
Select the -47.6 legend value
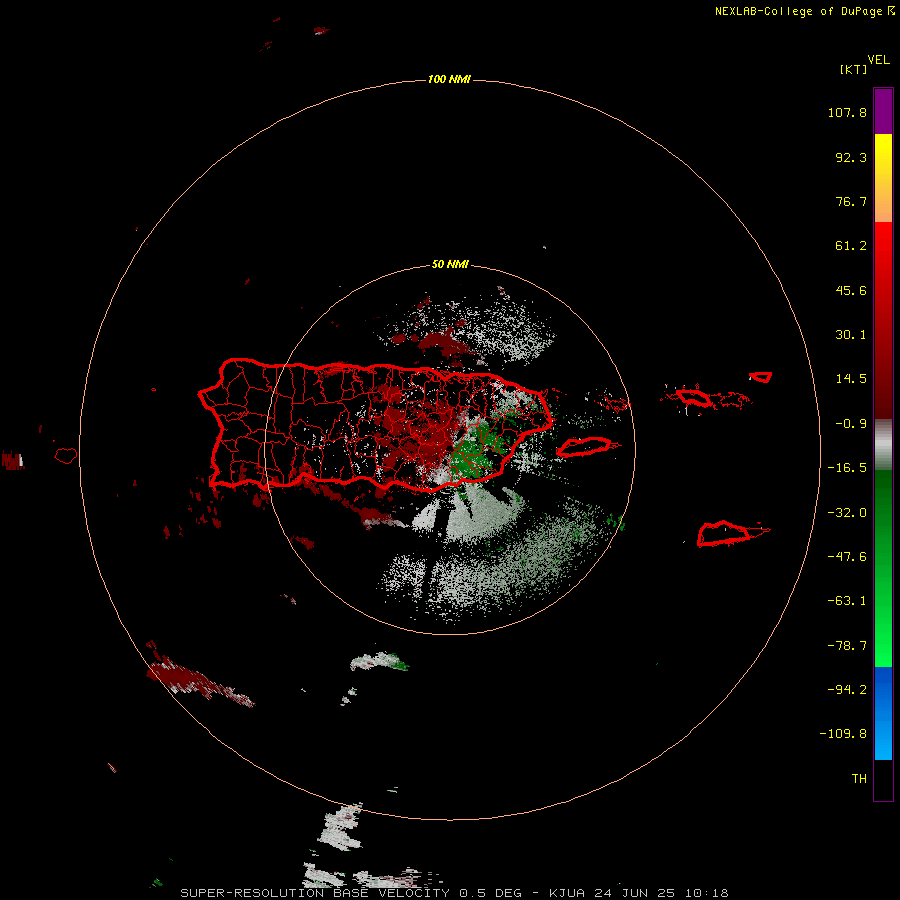click(847, 557)
